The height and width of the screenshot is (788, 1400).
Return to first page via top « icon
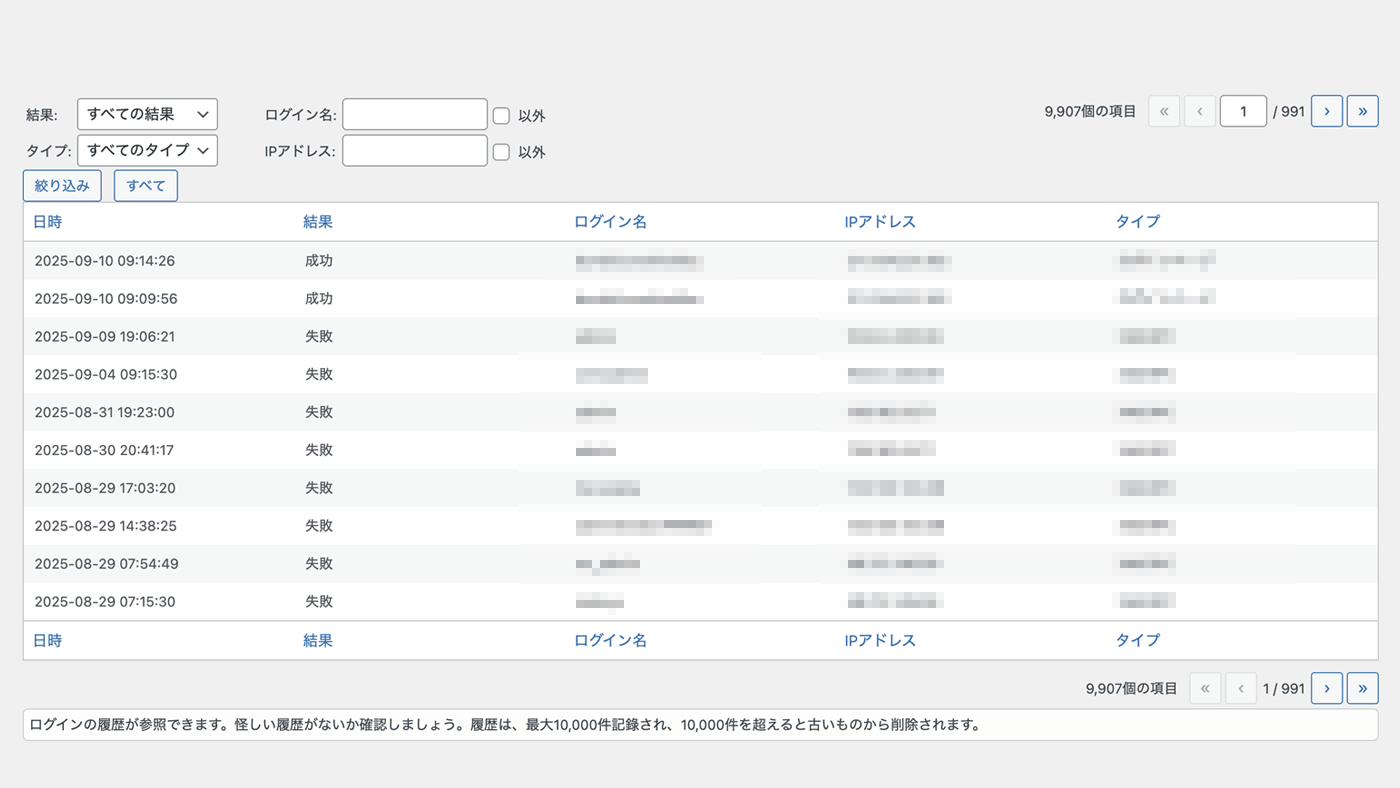[x=1164, y=111]
